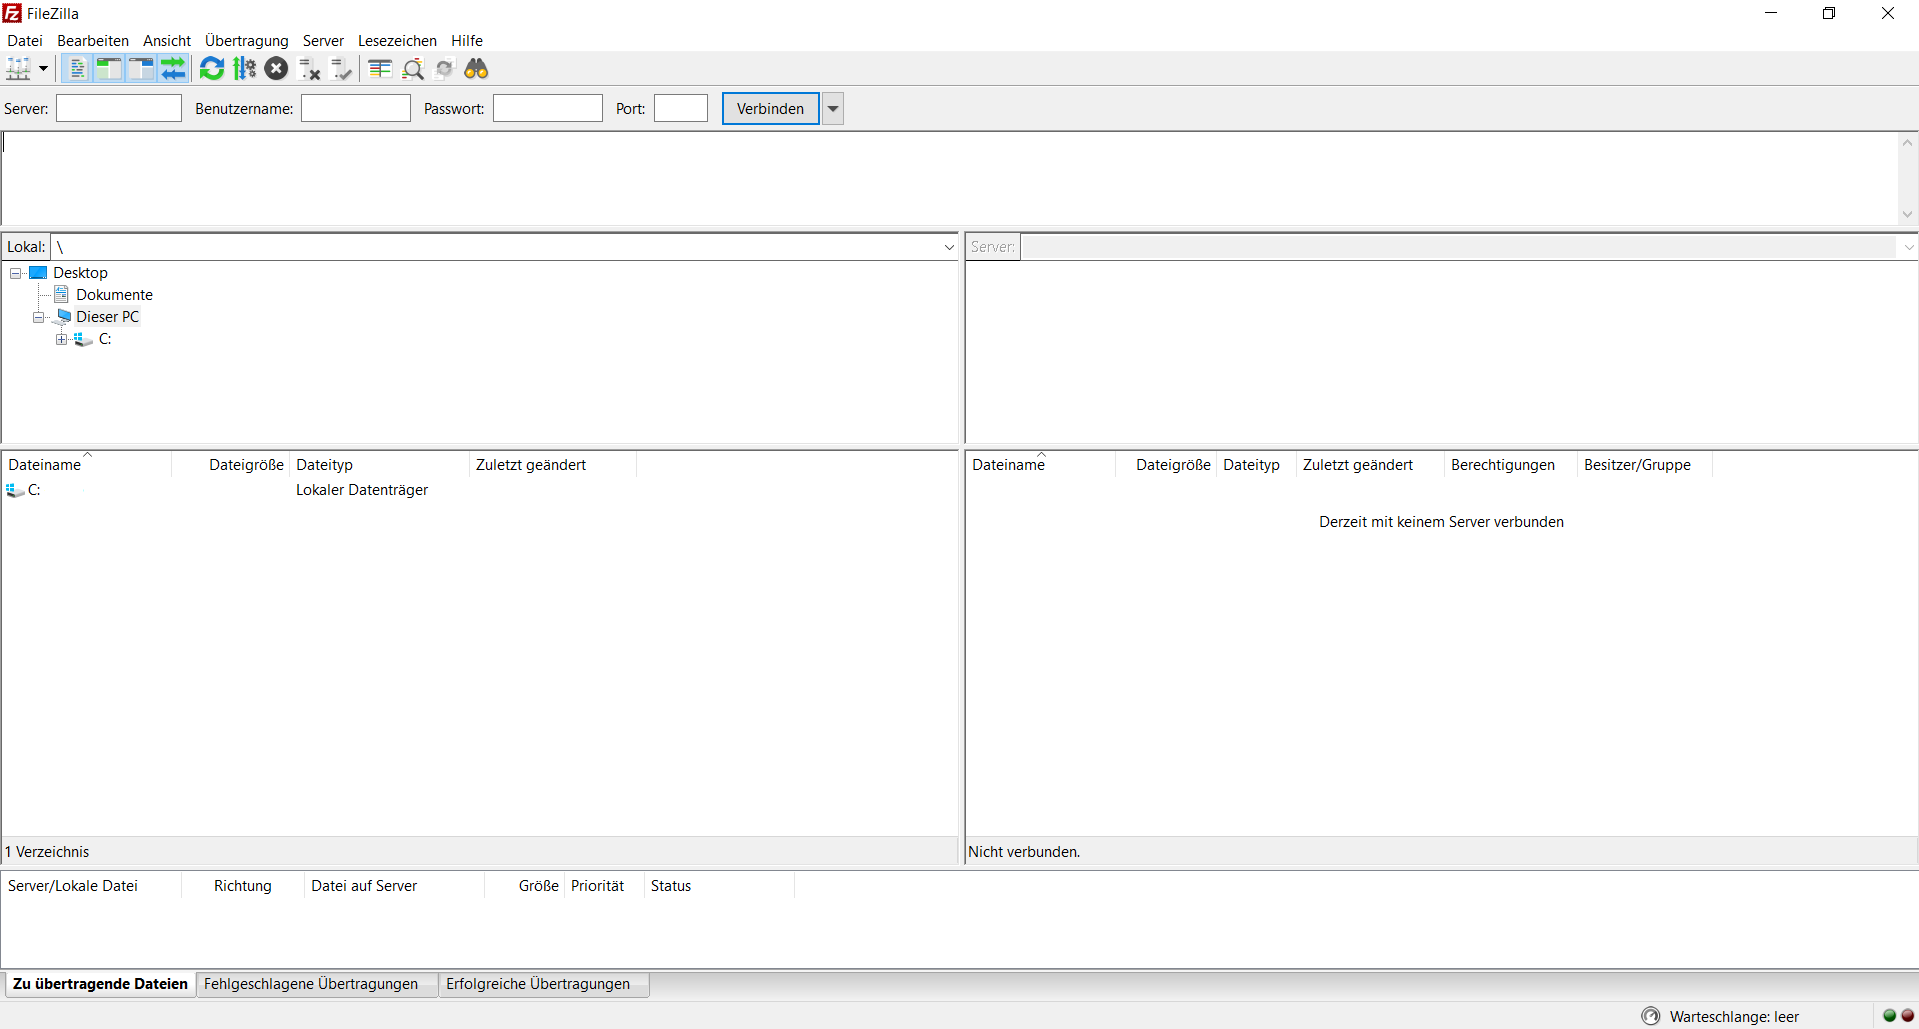The width and height of the screenshot is (1919, 1029).
Task: Click the Port input field
Action: pyautogui.click(x=681, y=108)
